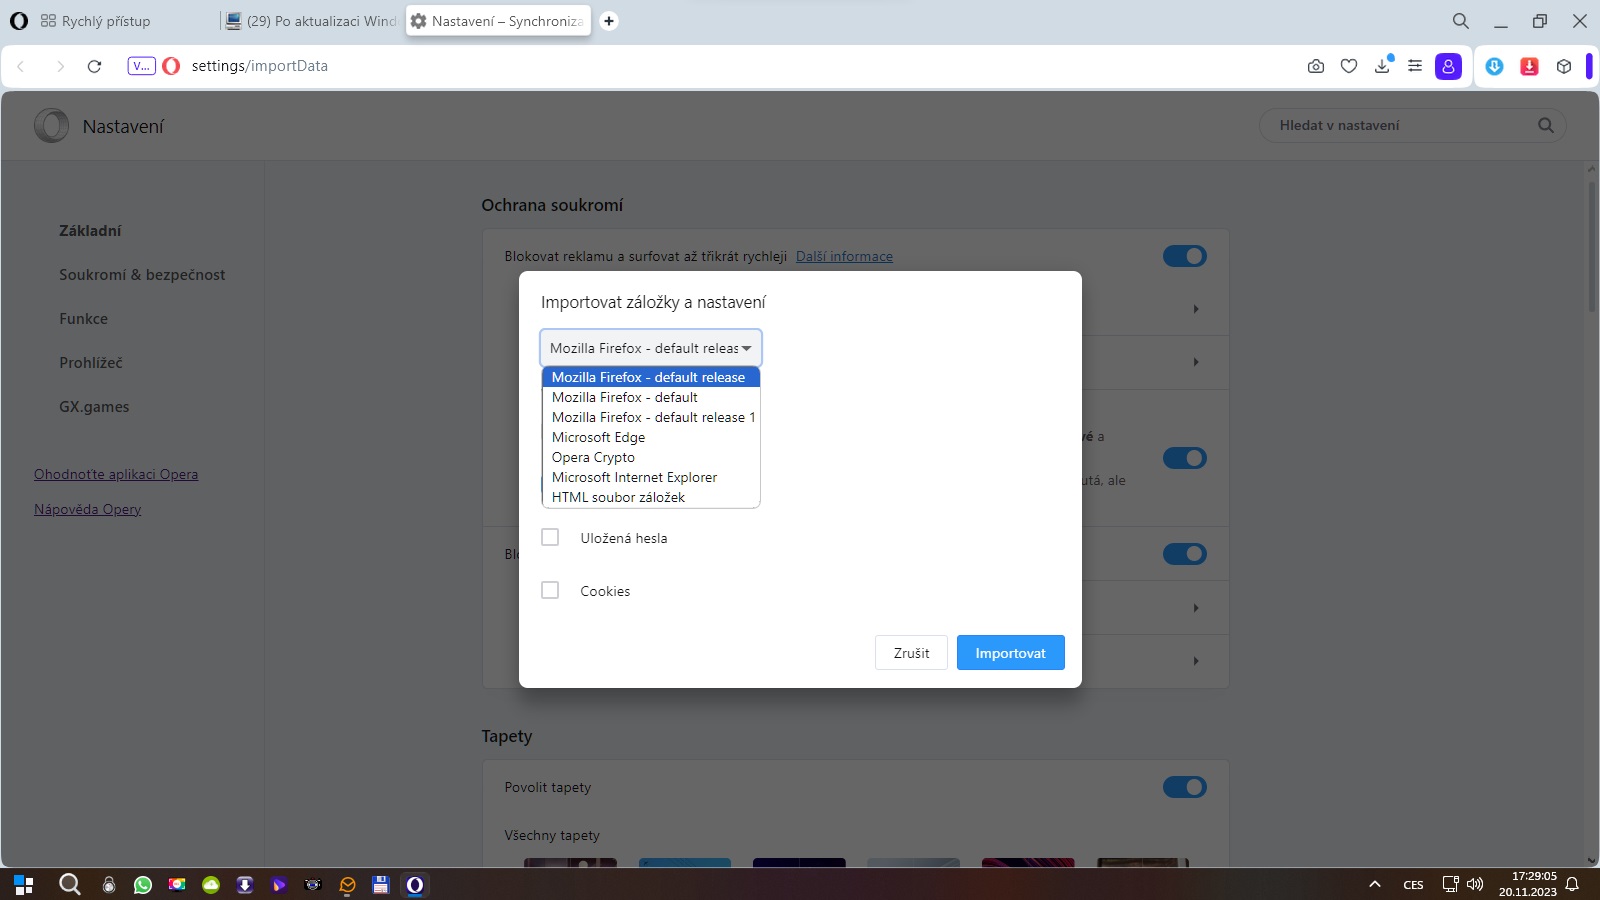Open the Ohodnoťte aplikaci Opera link
Image resolution: width=1600 pixels, height=900 pixels.
coord(116,474)
